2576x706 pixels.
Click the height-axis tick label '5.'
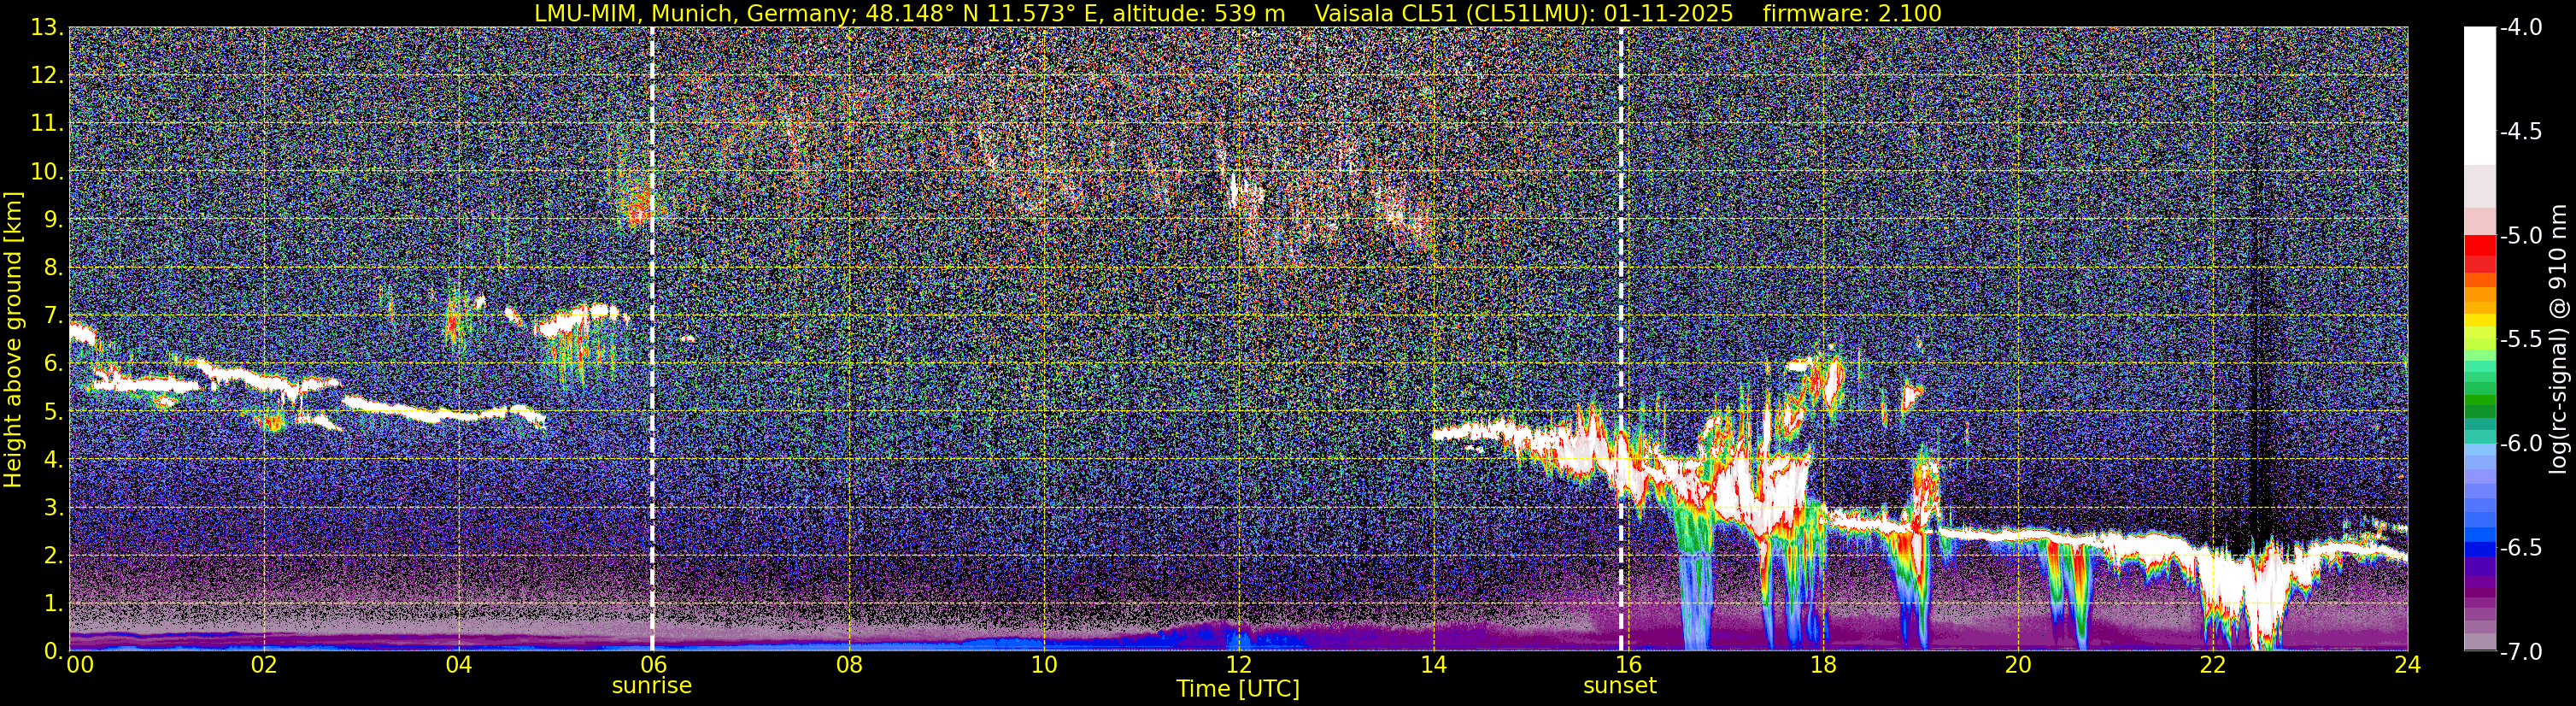pos(54,412)
